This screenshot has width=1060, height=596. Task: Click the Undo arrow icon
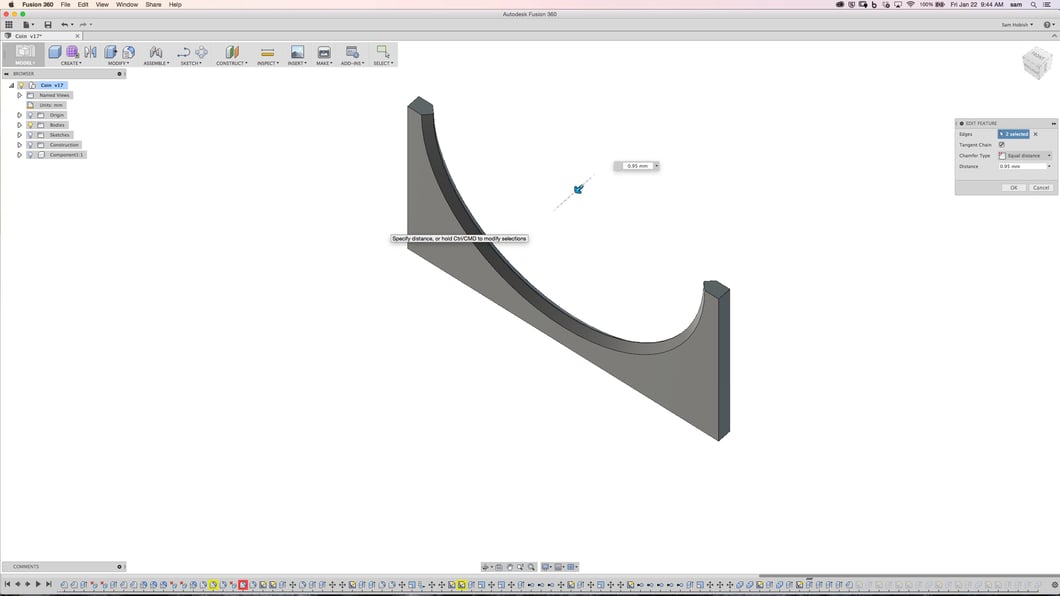(x=65, y=24)
